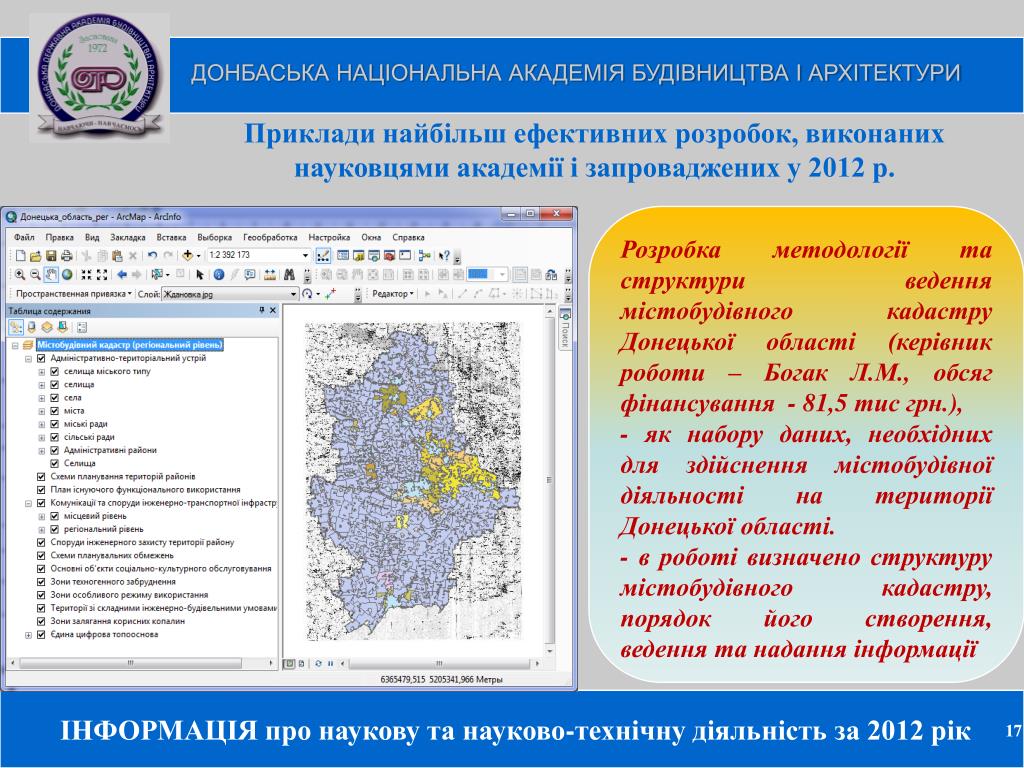
Task: Open the map scale 1:2 392 173 dropdown
Action: 305,255
